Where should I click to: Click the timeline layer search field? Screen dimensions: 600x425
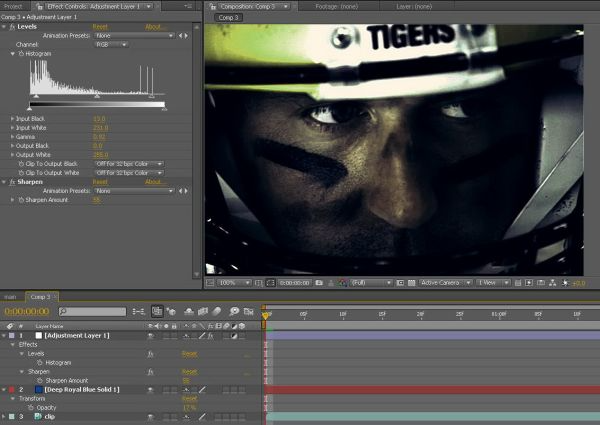point(93,312)
